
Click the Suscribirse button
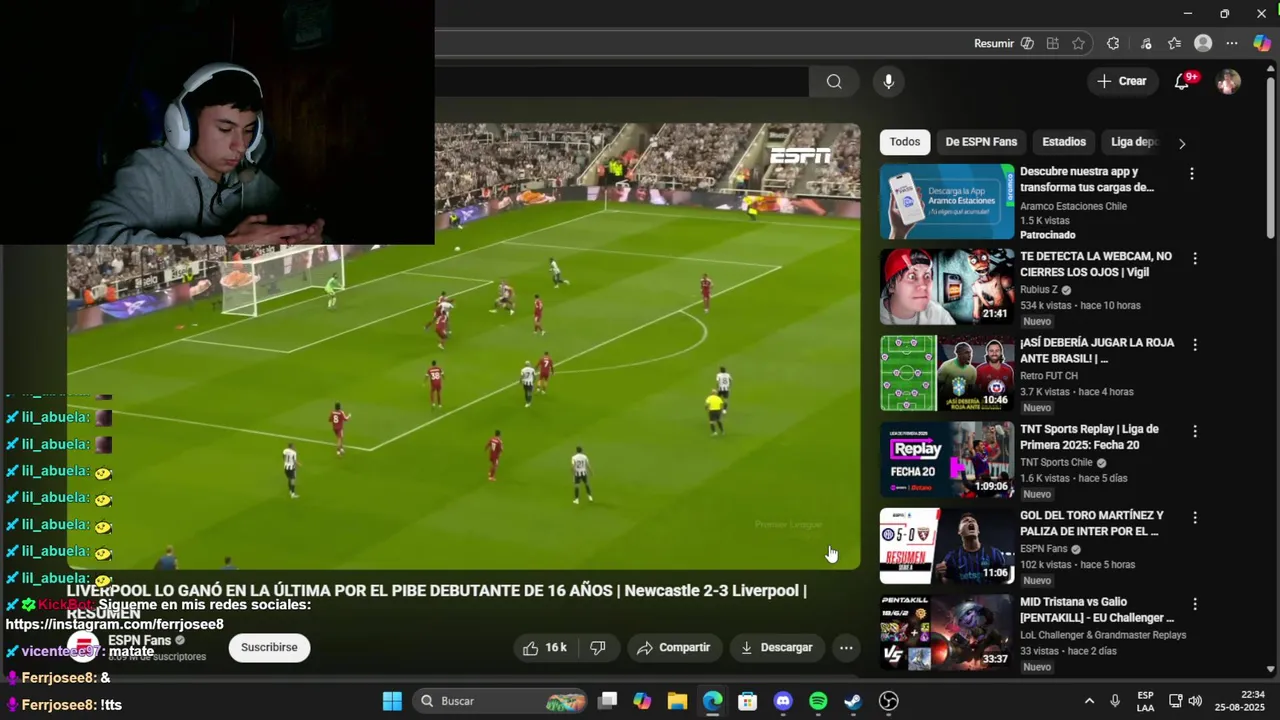click(x=269, y=648)
